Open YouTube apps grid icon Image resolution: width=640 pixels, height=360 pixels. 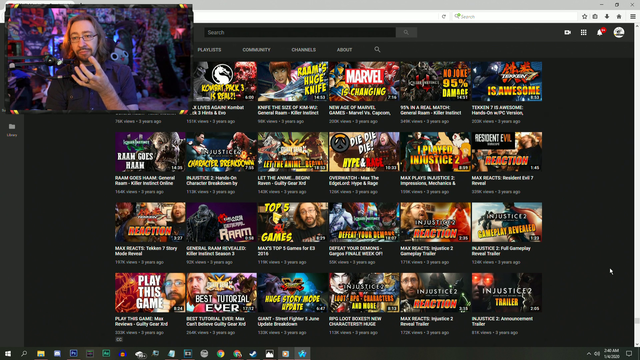[x=584, y=32]
